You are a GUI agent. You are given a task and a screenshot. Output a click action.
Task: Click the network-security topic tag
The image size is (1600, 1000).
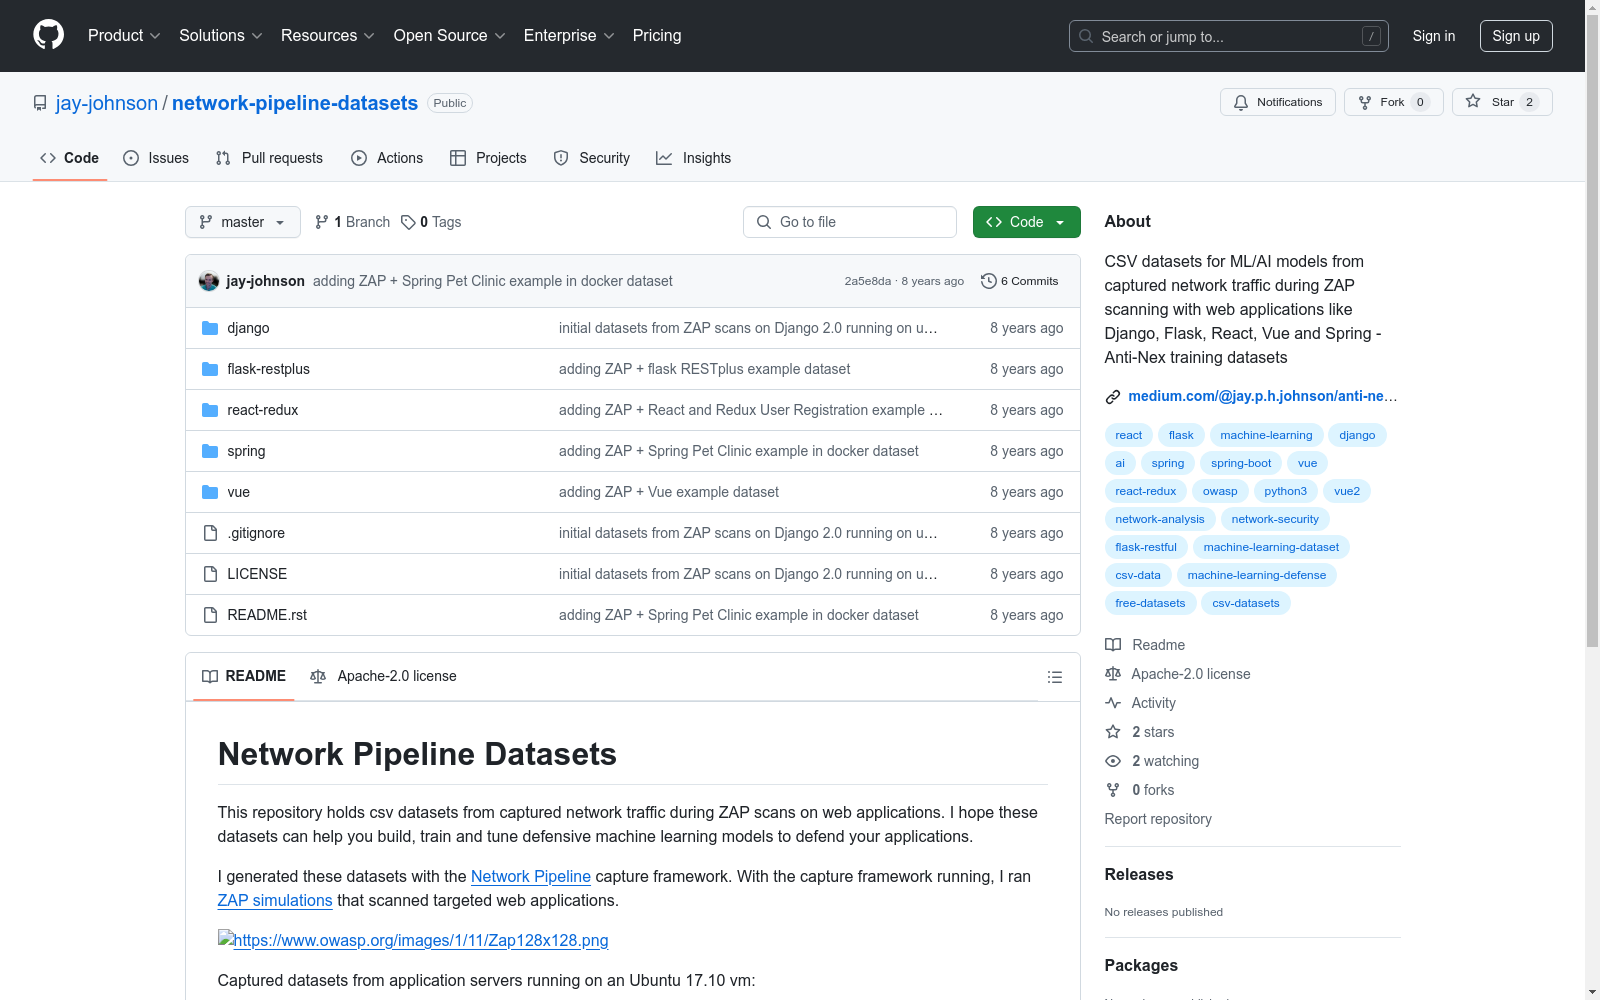[1275, 519]
